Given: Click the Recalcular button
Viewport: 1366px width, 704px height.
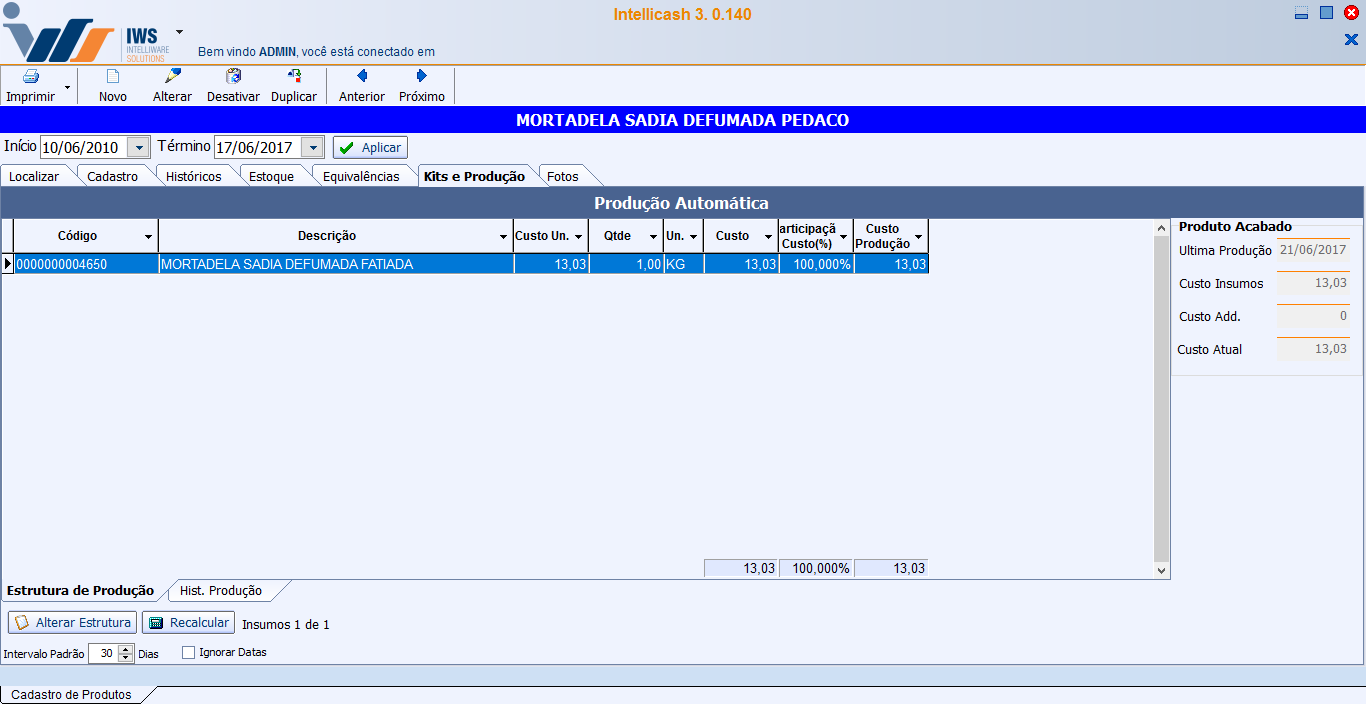Looking at the screenshot, I should [189, 623].
